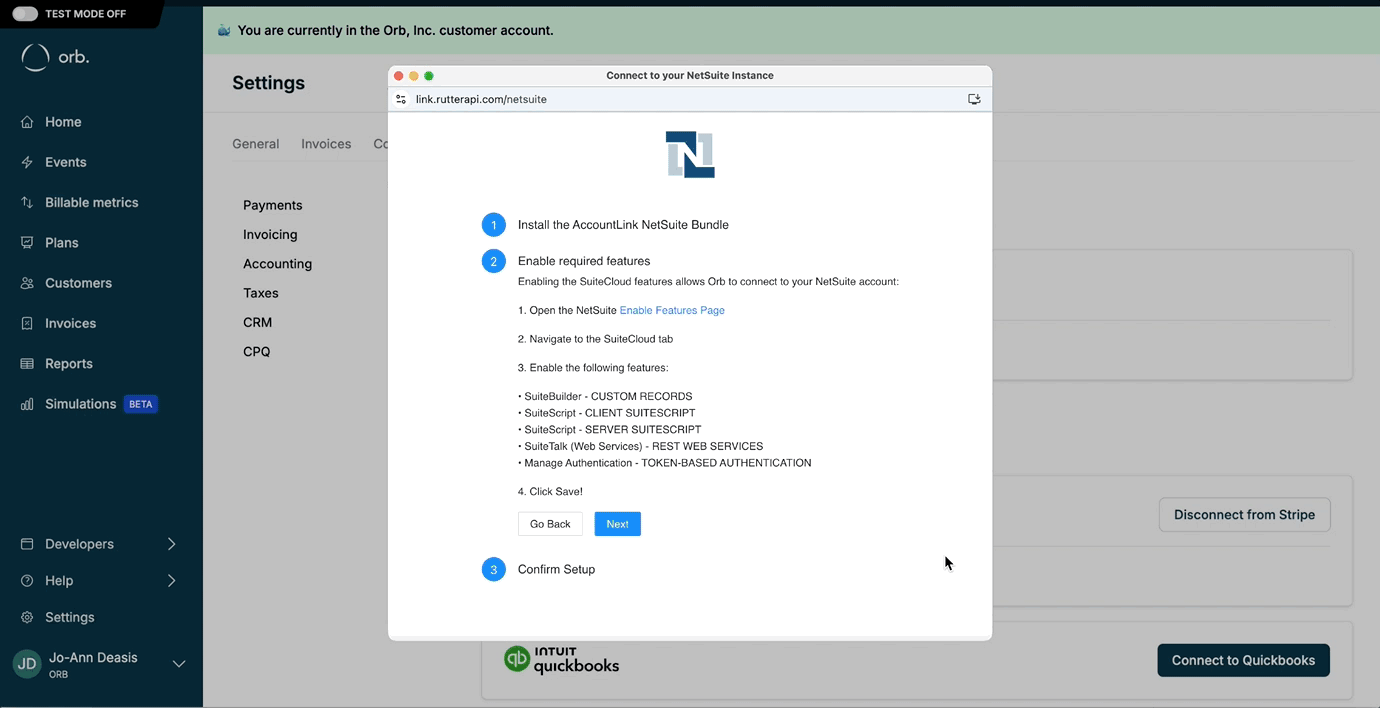Click the Developers window icon
The height and width of the screenshot is (708, 1380).
pyautogui.click(x=27, y=544)
